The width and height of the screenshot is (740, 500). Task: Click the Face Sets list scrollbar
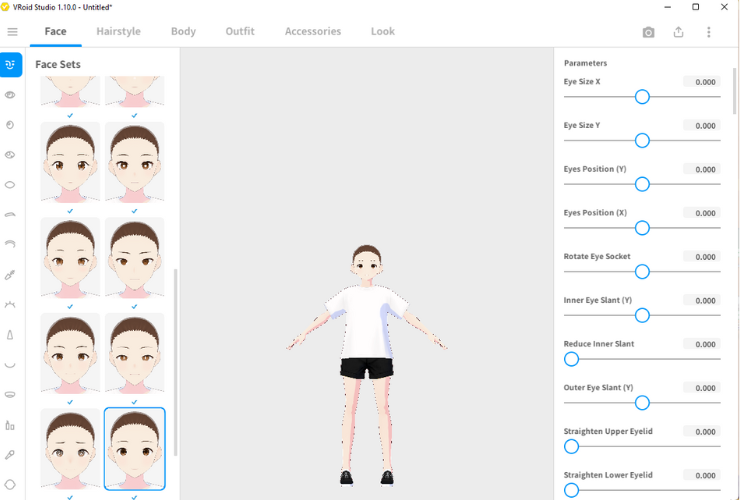[x=176, y=362]
